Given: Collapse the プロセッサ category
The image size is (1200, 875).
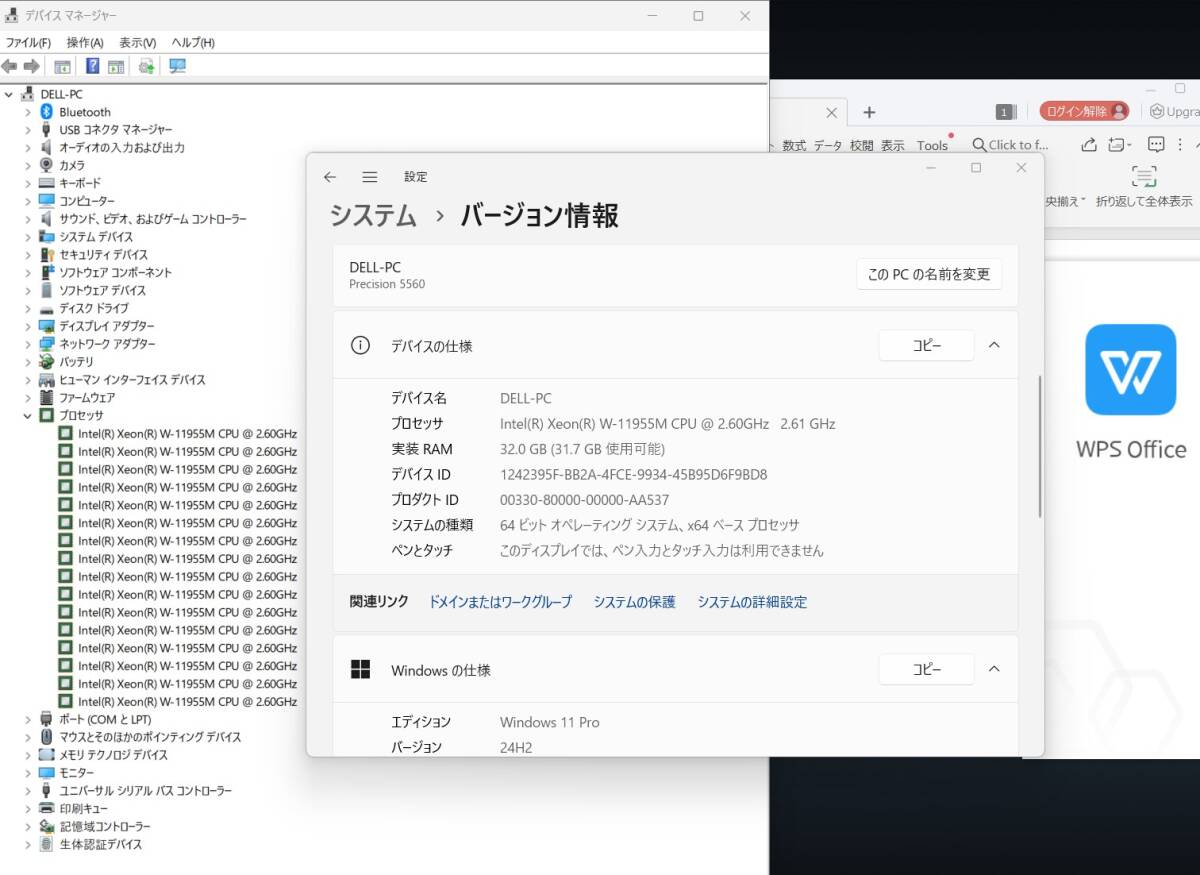Looking at the screenshot, I should point(28,415).
